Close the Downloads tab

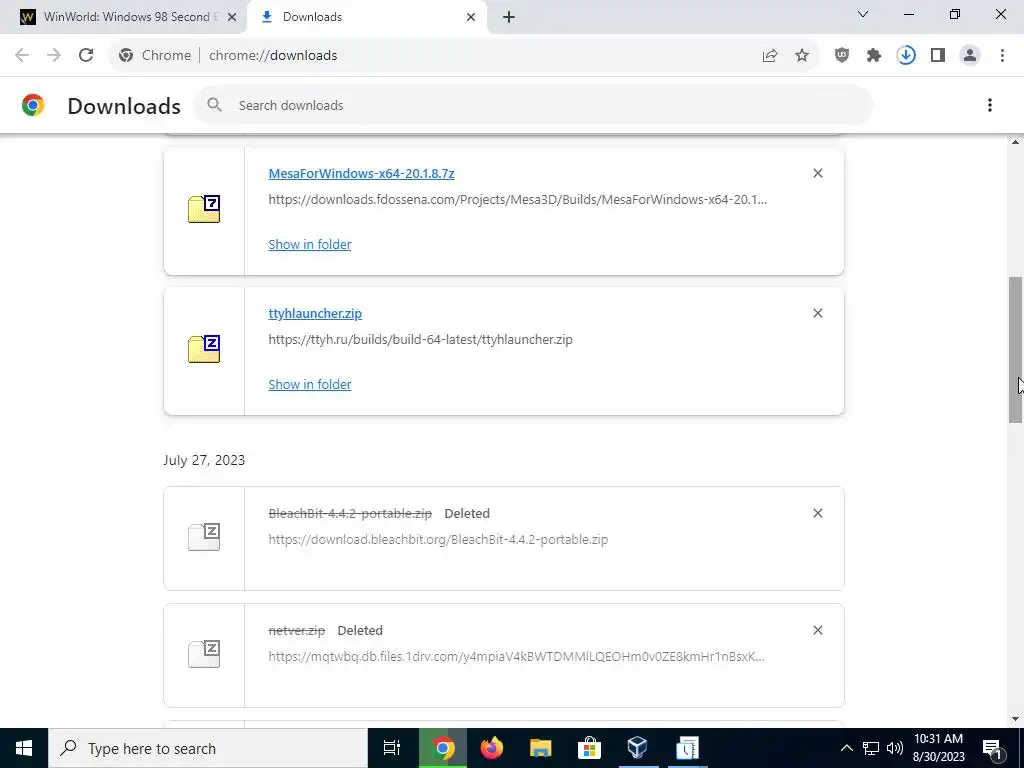[x=471, y=17]
